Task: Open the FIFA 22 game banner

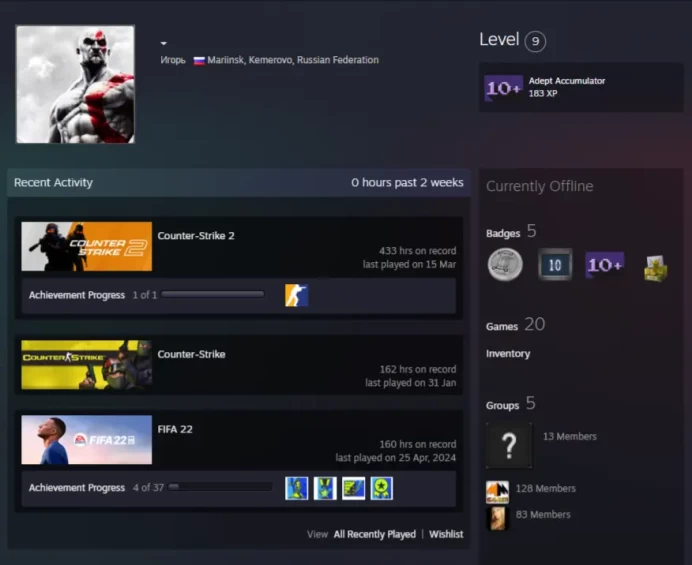Action: (x=86, y=440)
